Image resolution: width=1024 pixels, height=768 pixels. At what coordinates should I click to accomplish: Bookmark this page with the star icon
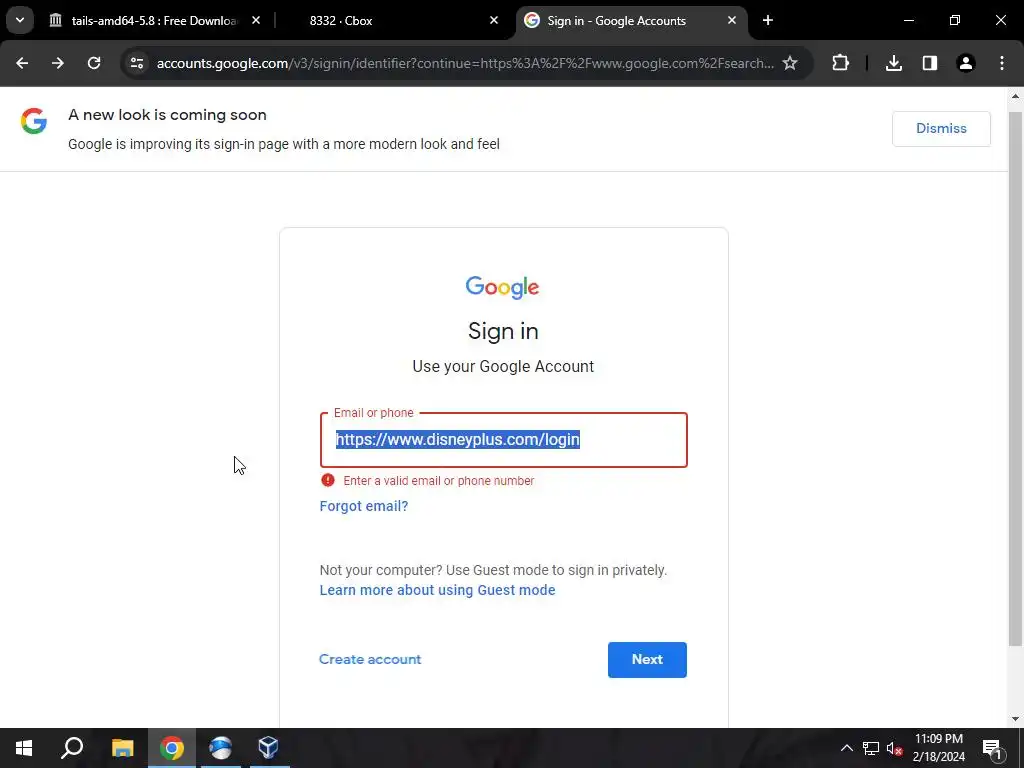pos(790,63)
